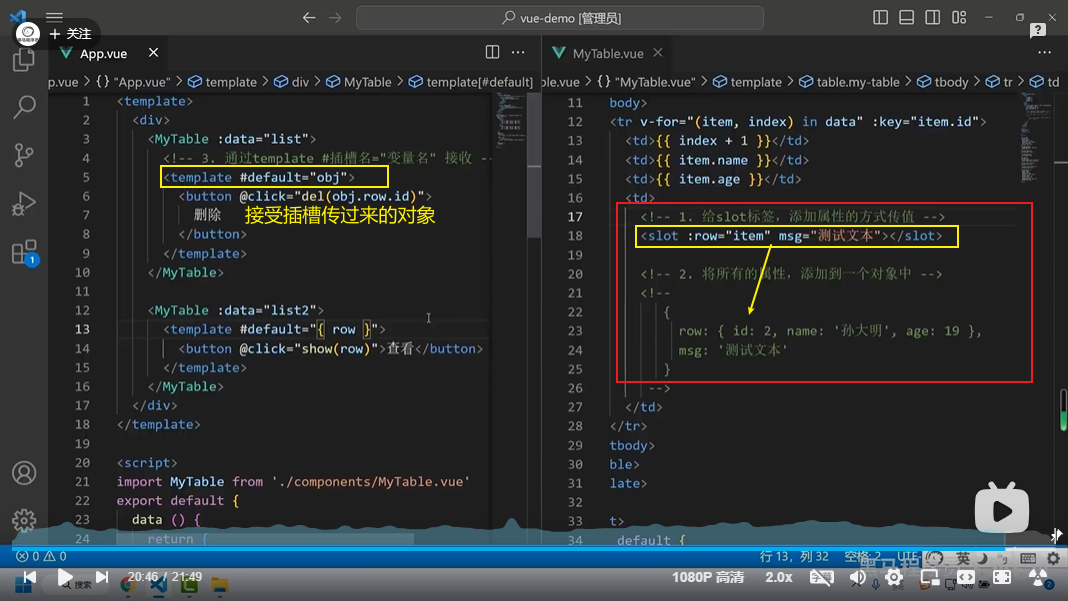Click the <slot :row="item"> code line
The height and width of the screenshot is (601, 1068).
pyautogui.click(x=791, y=236)
